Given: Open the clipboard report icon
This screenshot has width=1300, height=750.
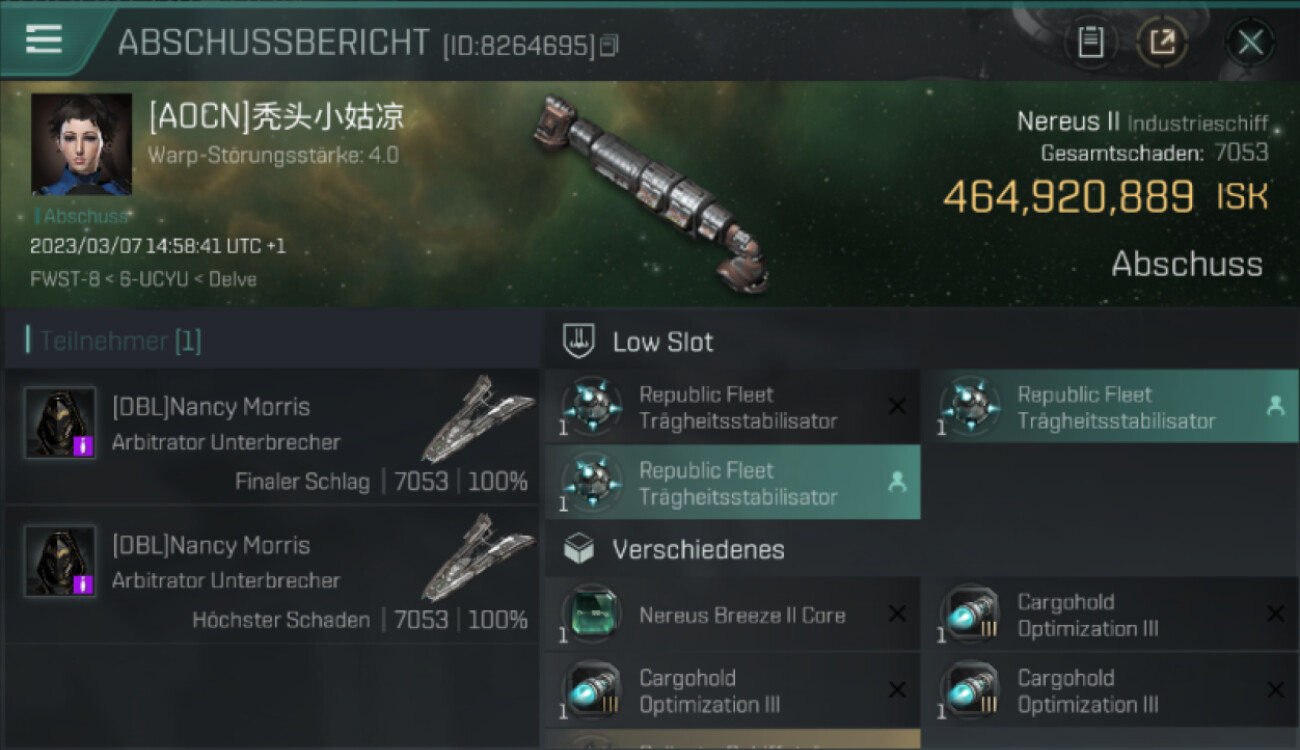Looking at the screenshot, I should coord(1091,43).
